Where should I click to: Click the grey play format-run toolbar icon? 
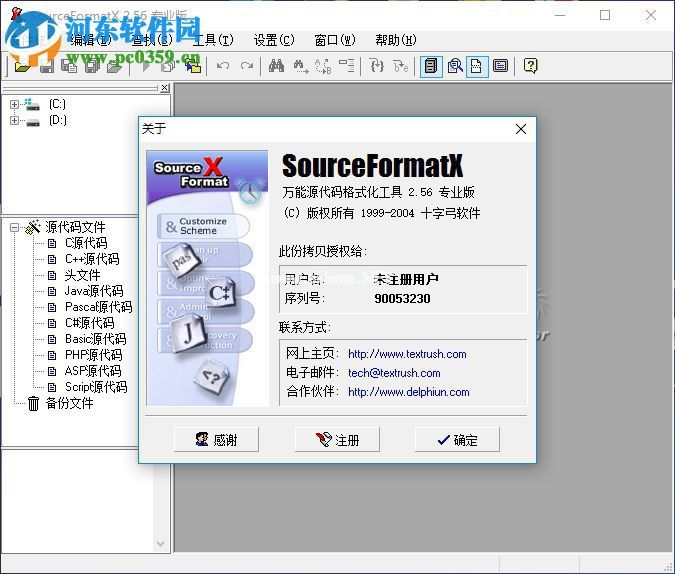(146, 66)
